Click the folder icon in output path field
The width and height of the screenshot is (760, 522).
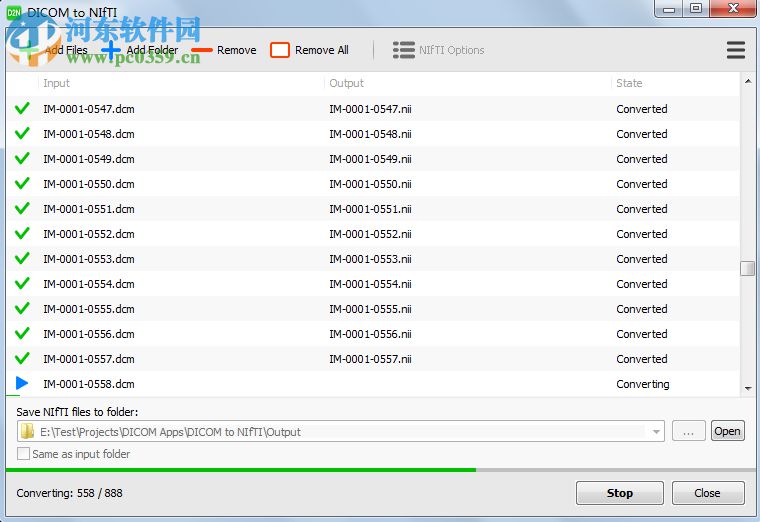pyautogui.click(x=28, y=431)
